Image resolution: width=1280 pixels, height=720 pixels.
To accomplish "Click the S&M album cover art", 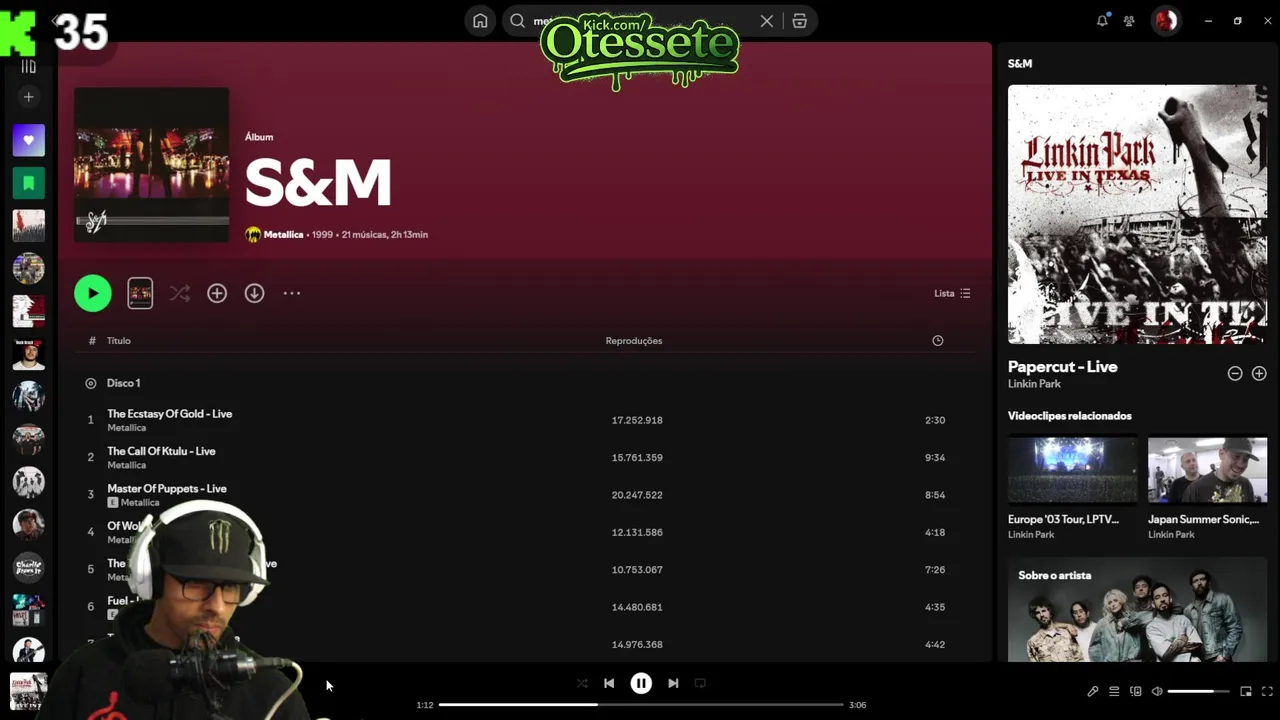I will coord(151,164).
